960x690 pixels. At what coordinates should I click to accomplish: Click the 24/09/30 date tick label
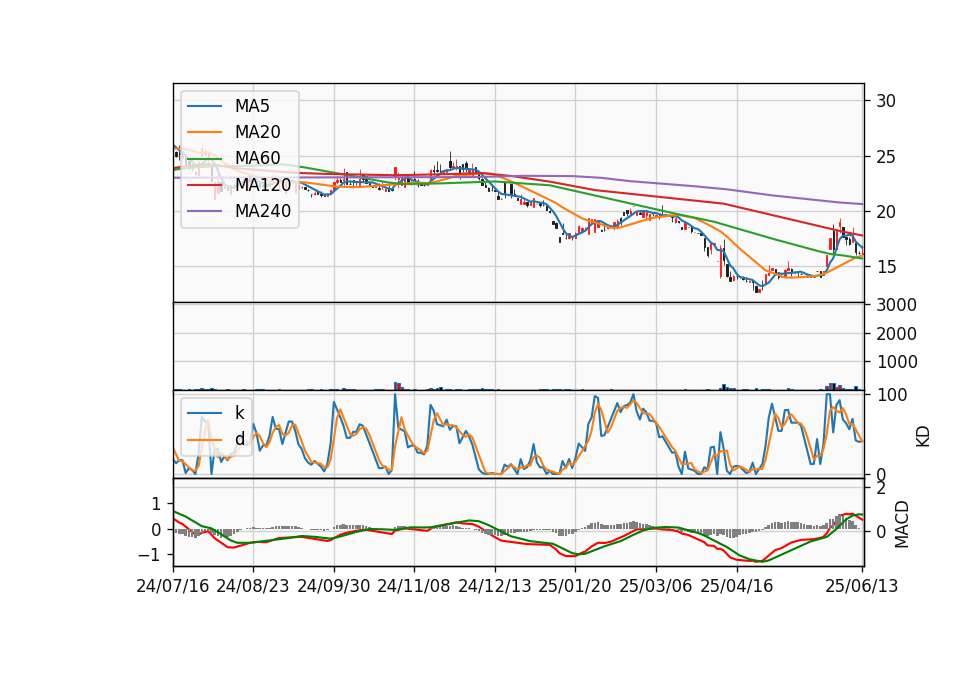point(334,586)
